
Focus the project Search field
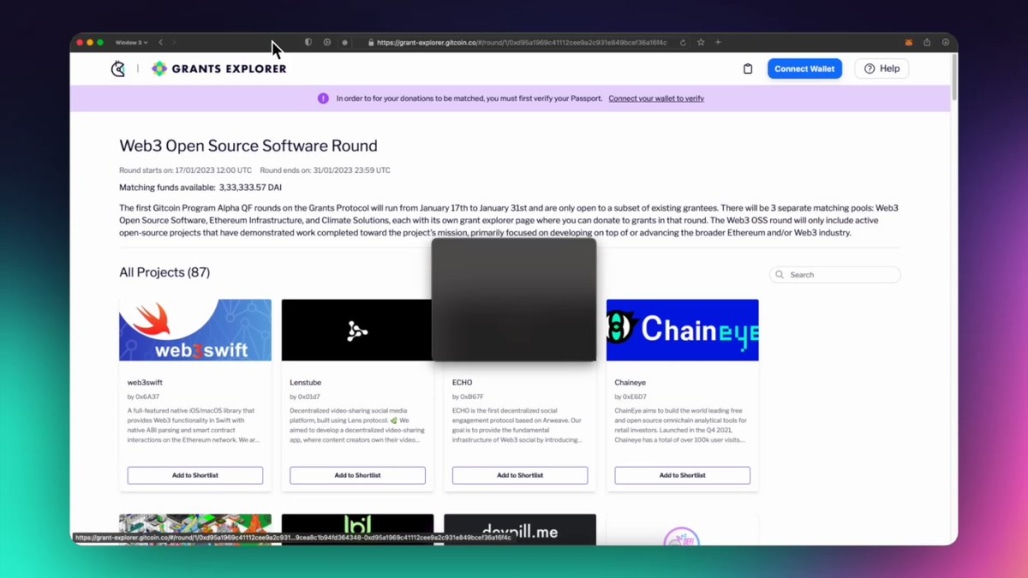(x=835, y=275)
